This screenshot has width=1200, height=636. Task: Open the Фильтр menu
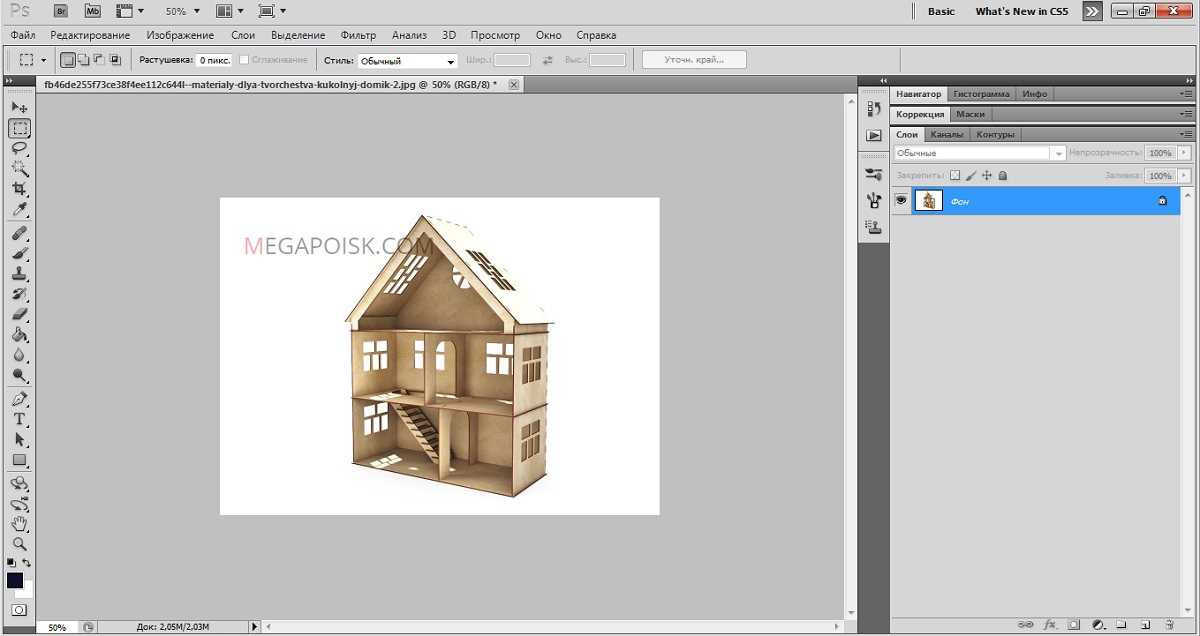point(358,35)
